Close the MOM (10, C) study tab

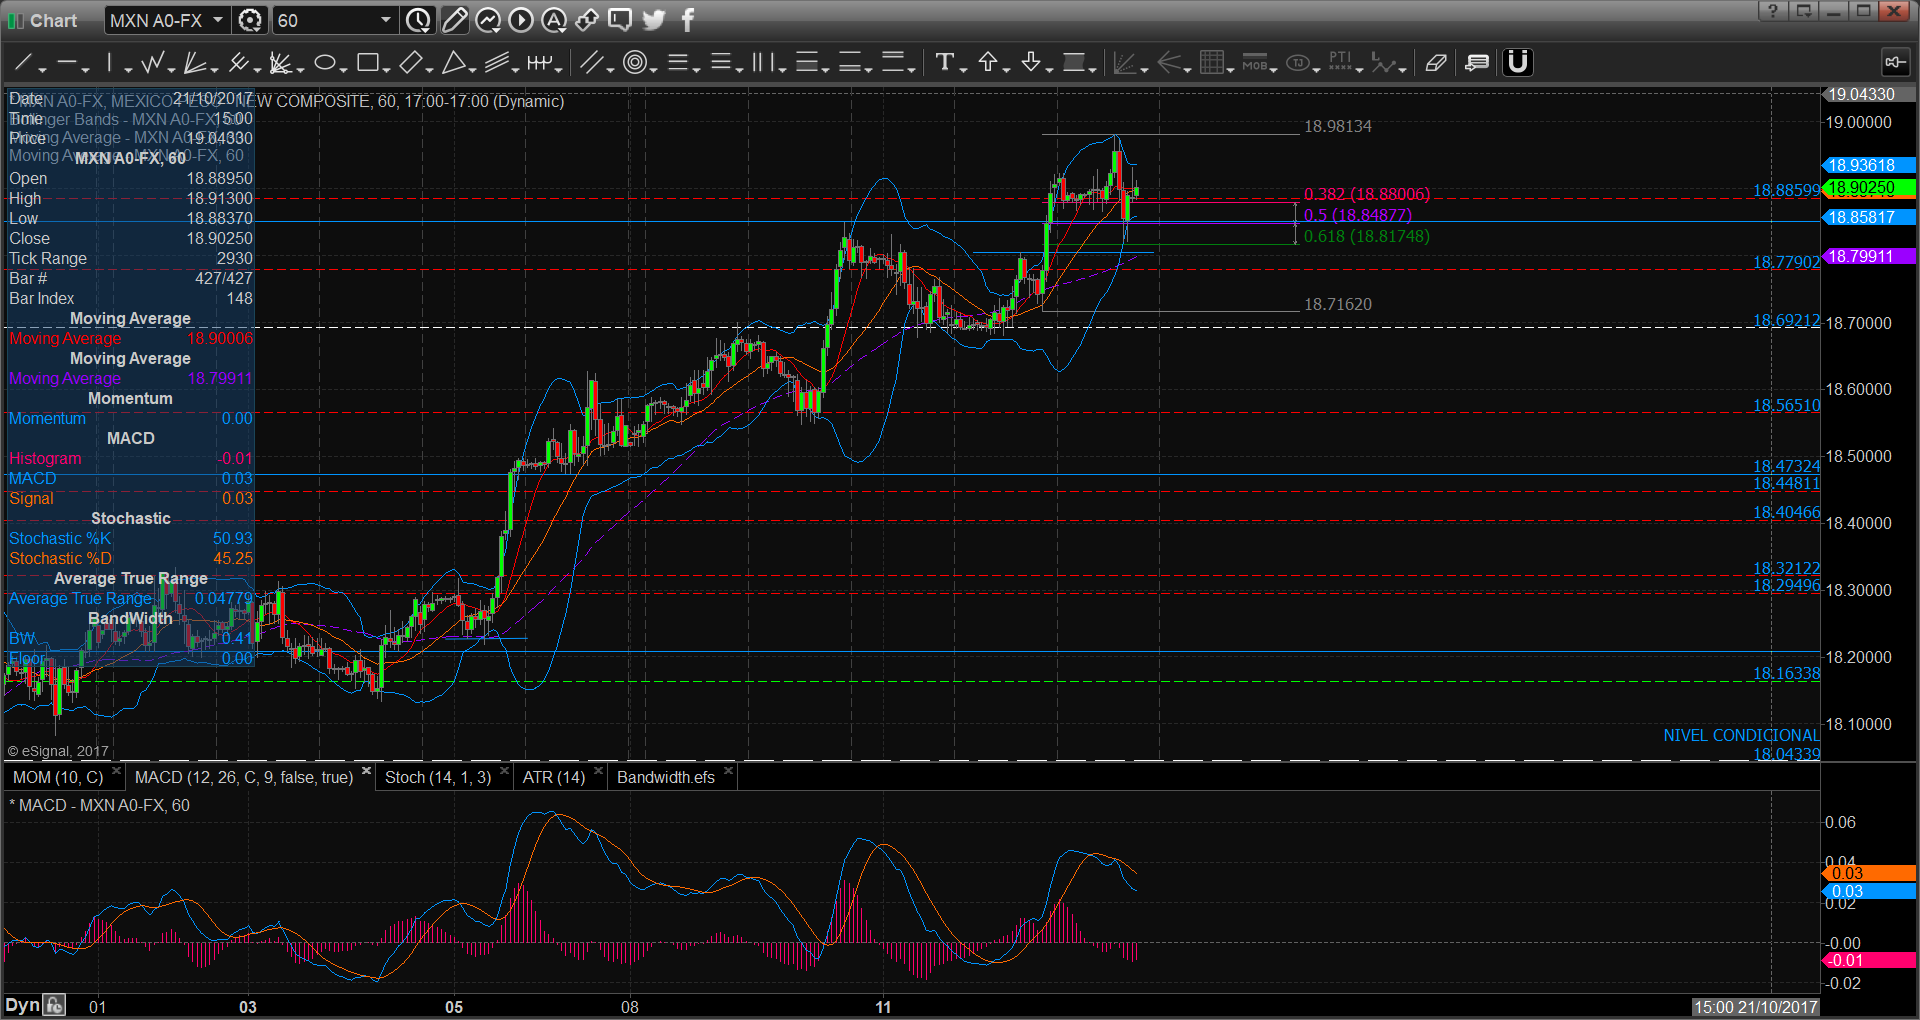[x=117, y=772]
